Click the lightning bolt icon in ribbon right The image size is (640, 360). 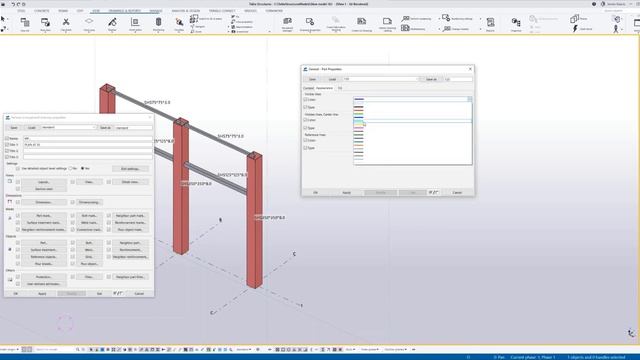(575, 29)
